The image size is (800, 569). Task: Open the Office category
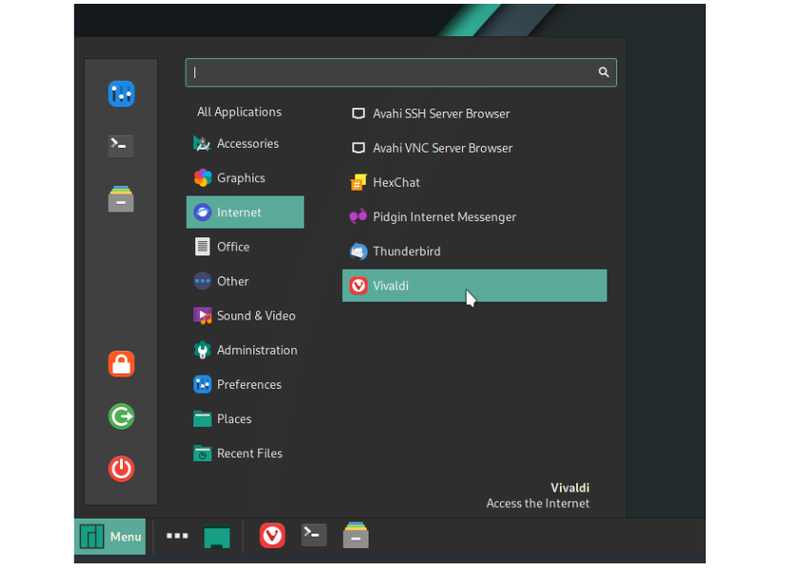pos(245,246)
